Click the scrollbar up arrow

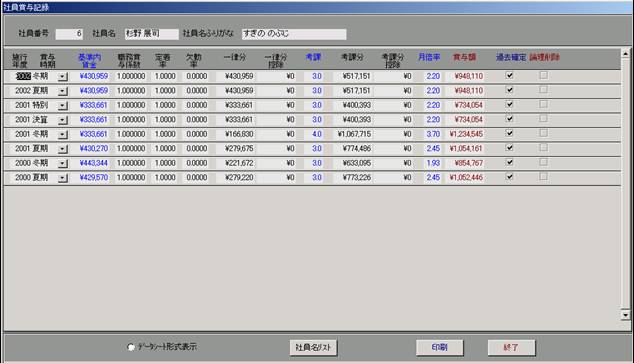[x=626, y=53]
